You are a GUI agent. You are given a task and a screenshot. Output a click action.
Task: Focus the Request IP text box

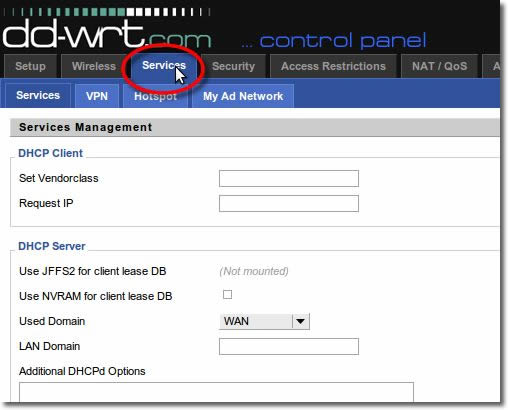[289, 203]
